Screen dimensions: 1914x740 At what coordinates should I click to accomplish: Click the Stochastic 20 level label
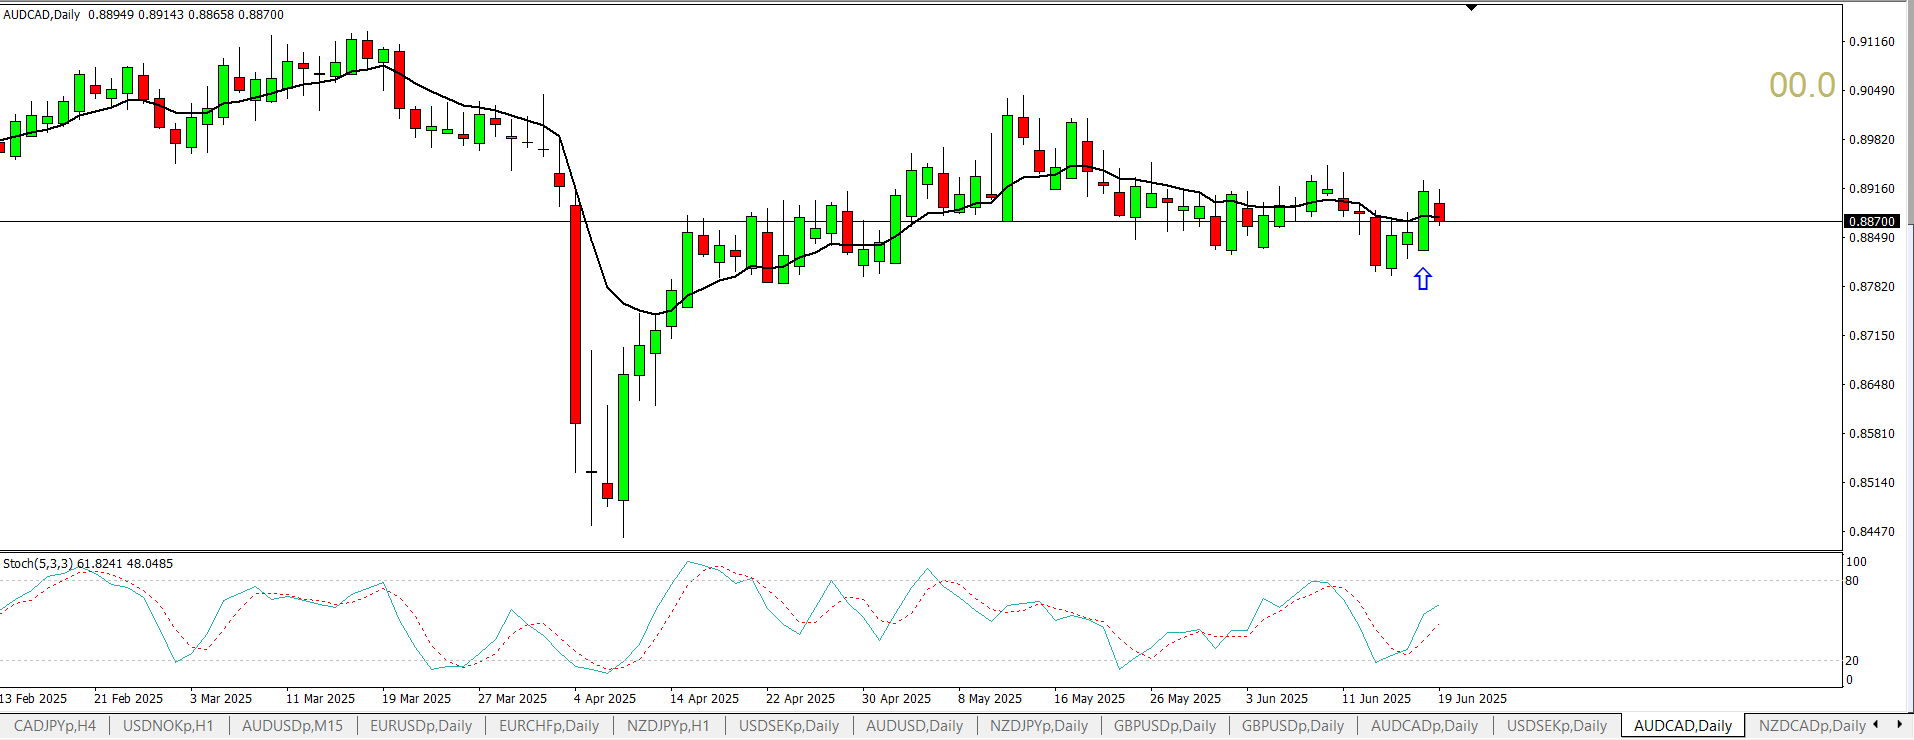(x=1852, y=661)
